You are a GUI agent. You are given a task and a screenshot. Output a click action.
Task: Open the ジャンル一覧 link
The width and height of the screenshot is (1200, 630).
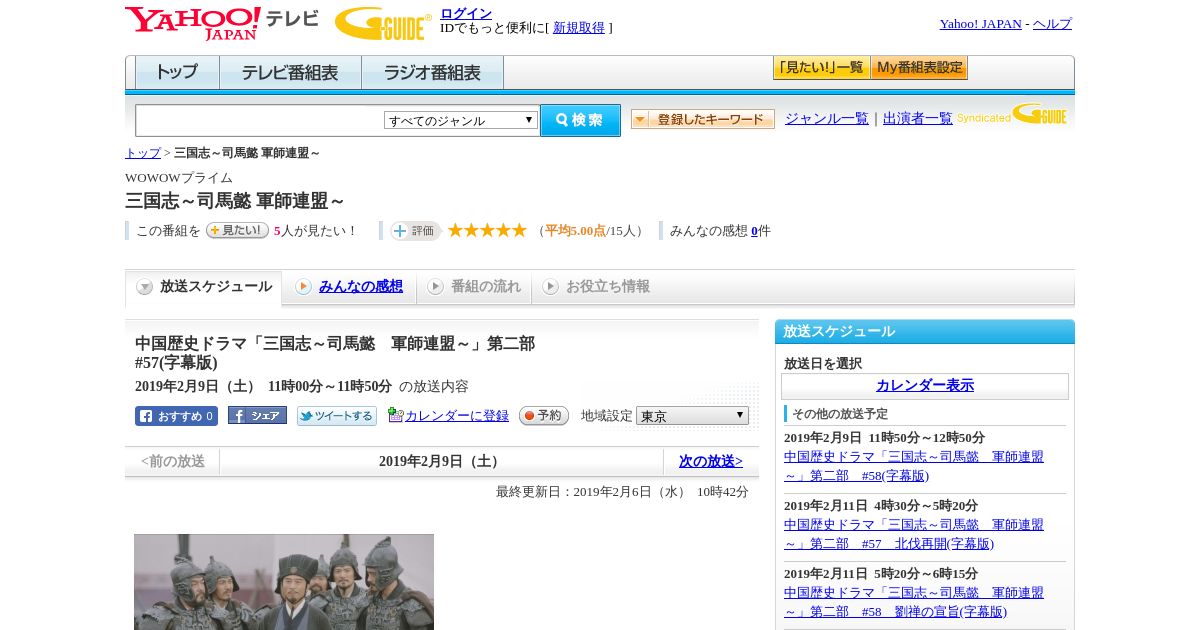click(x=827, y=118)
